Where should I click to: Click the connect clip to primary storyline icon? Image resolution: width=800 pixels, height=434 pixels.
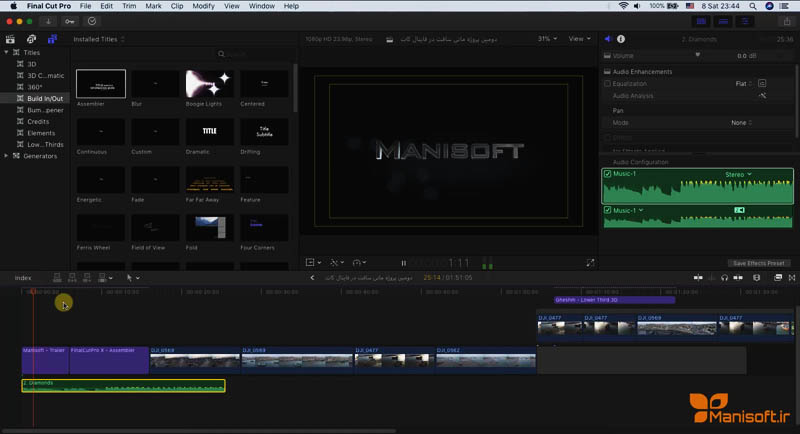click(57, 278)
